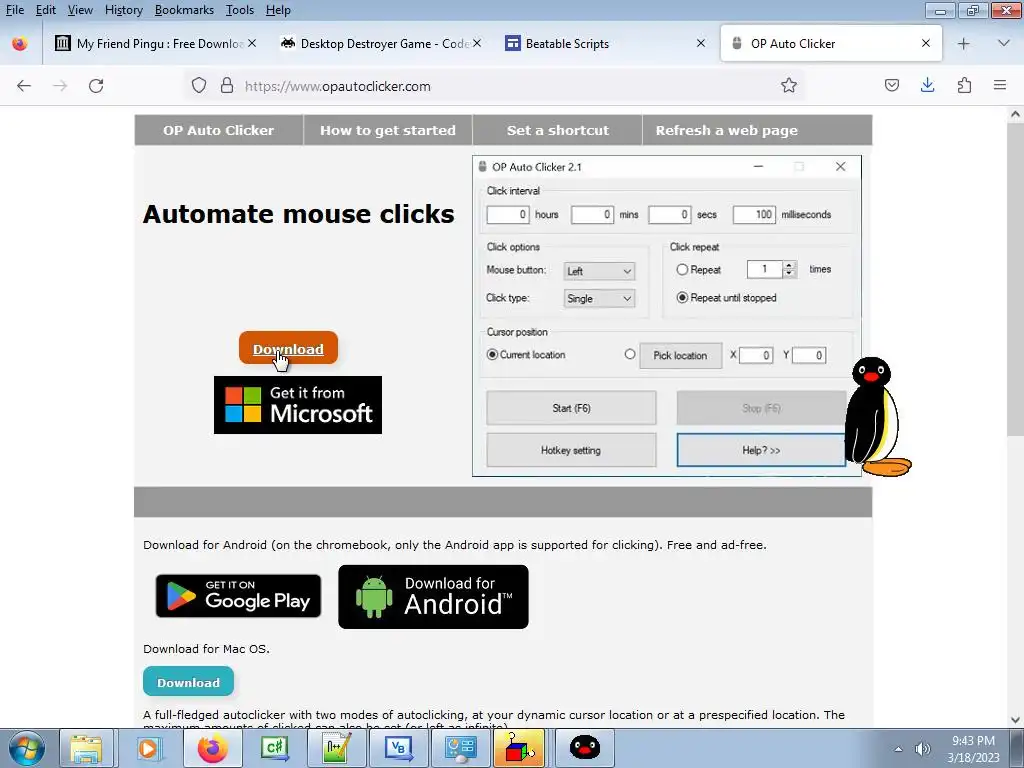Screen dimensions: 1024x768
Task: Click the Help? >> button
Action: coord(761,450)
